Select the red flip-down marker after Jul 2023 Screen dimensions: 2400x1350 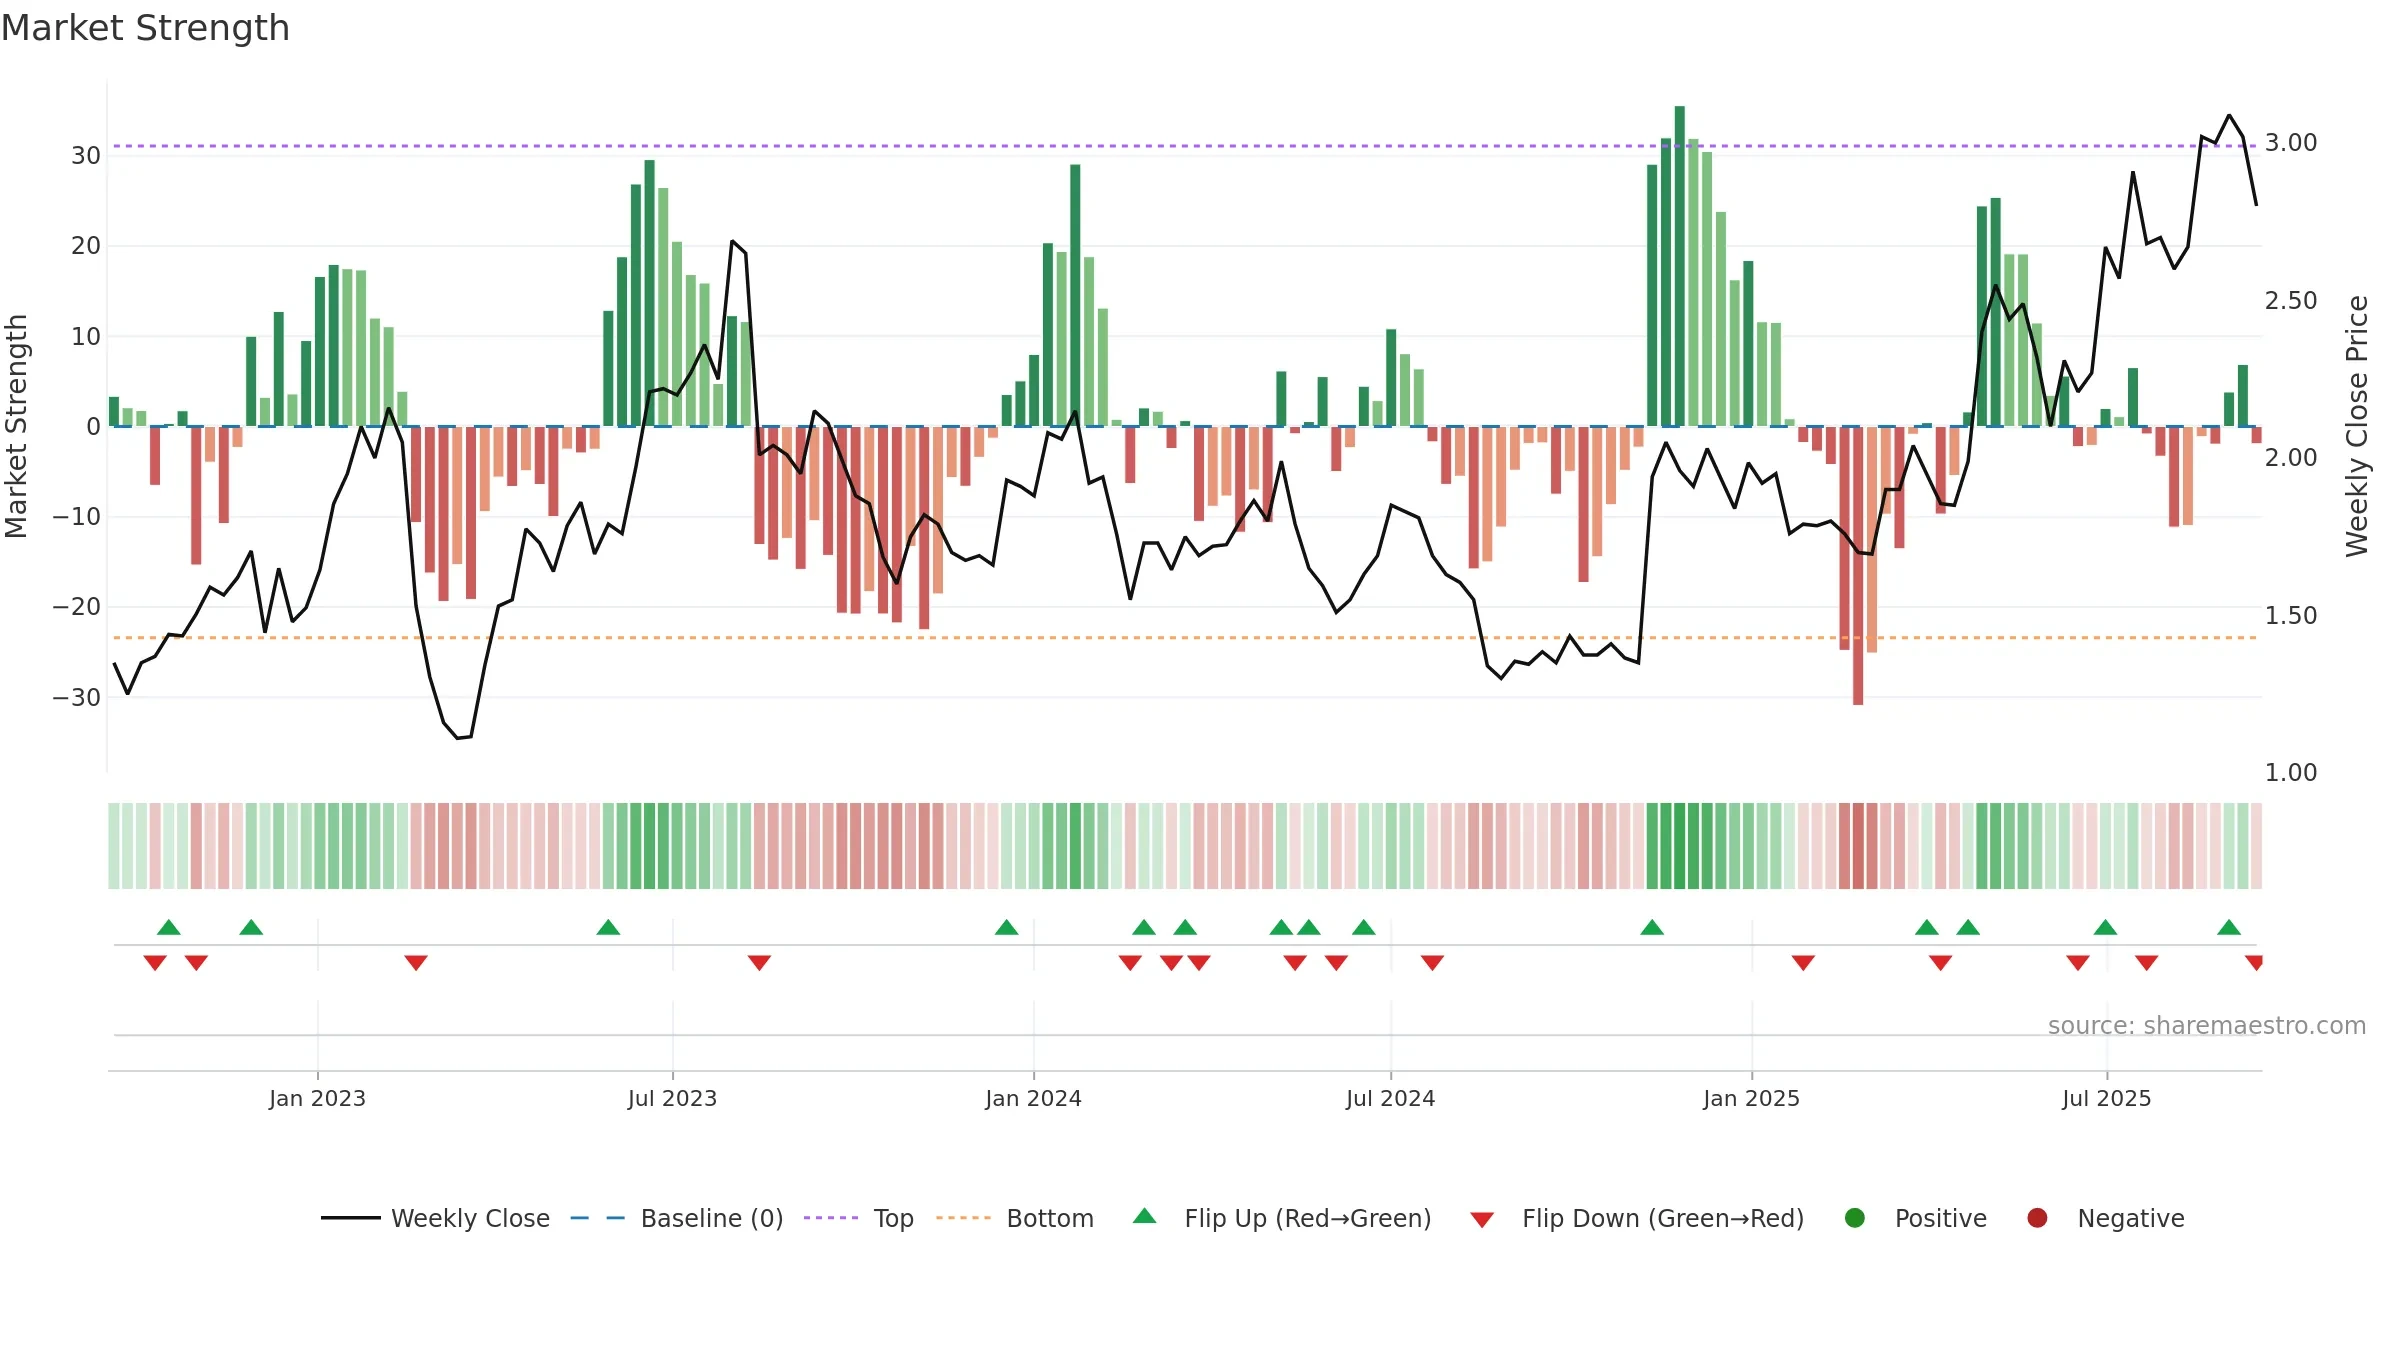click(759, 963)
